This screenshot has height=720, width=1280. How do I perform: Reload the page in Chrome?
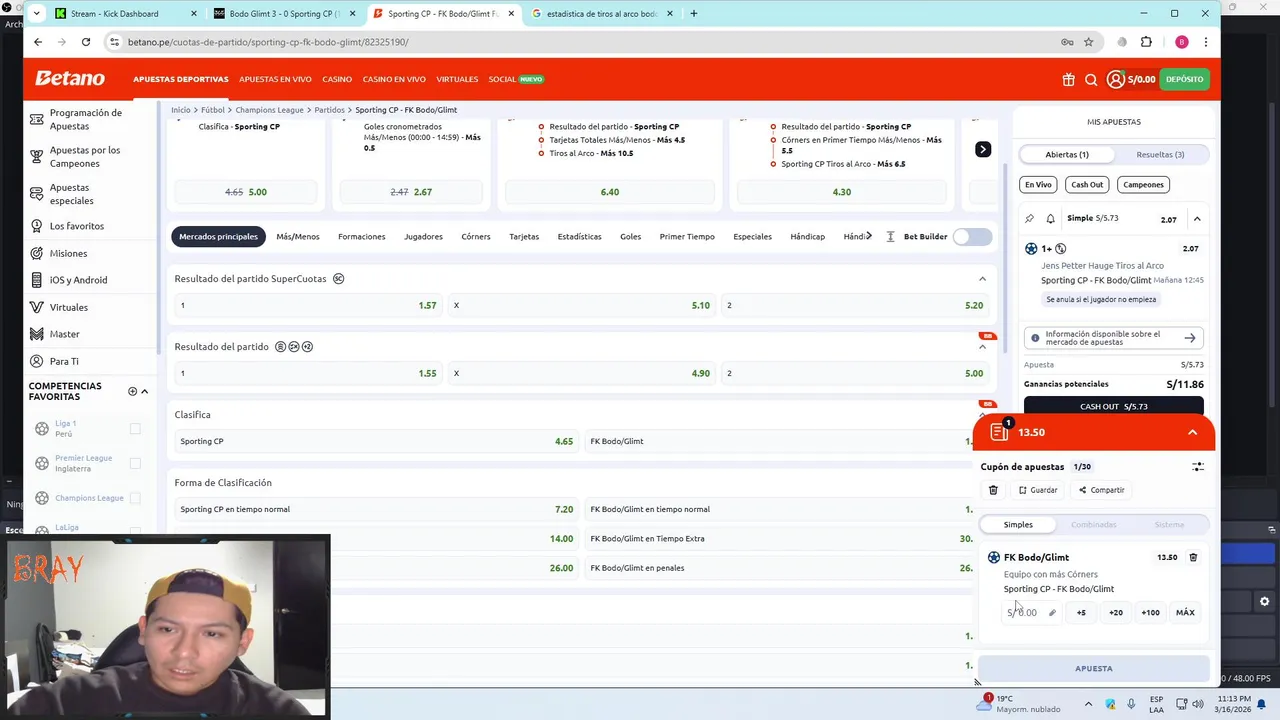tap(86, 42)
